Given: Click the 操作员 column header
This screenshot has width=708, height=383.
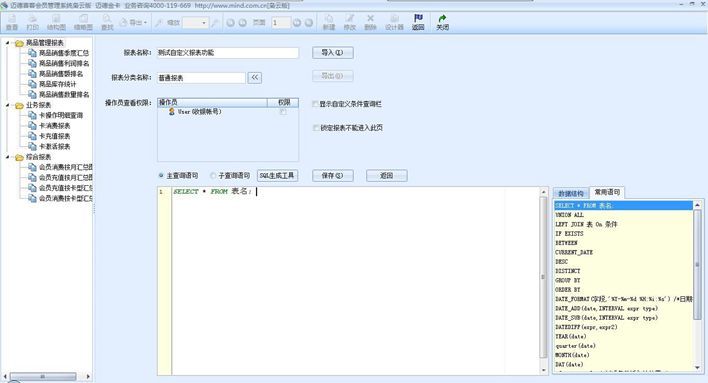Looking at the screenshot, I should click(212, 103).
